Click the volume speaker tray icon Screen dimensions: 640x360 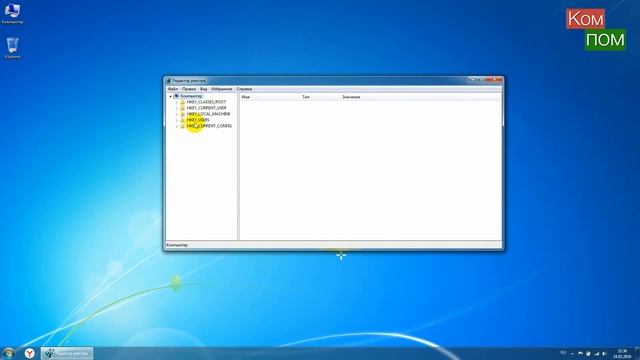(604, 353)
